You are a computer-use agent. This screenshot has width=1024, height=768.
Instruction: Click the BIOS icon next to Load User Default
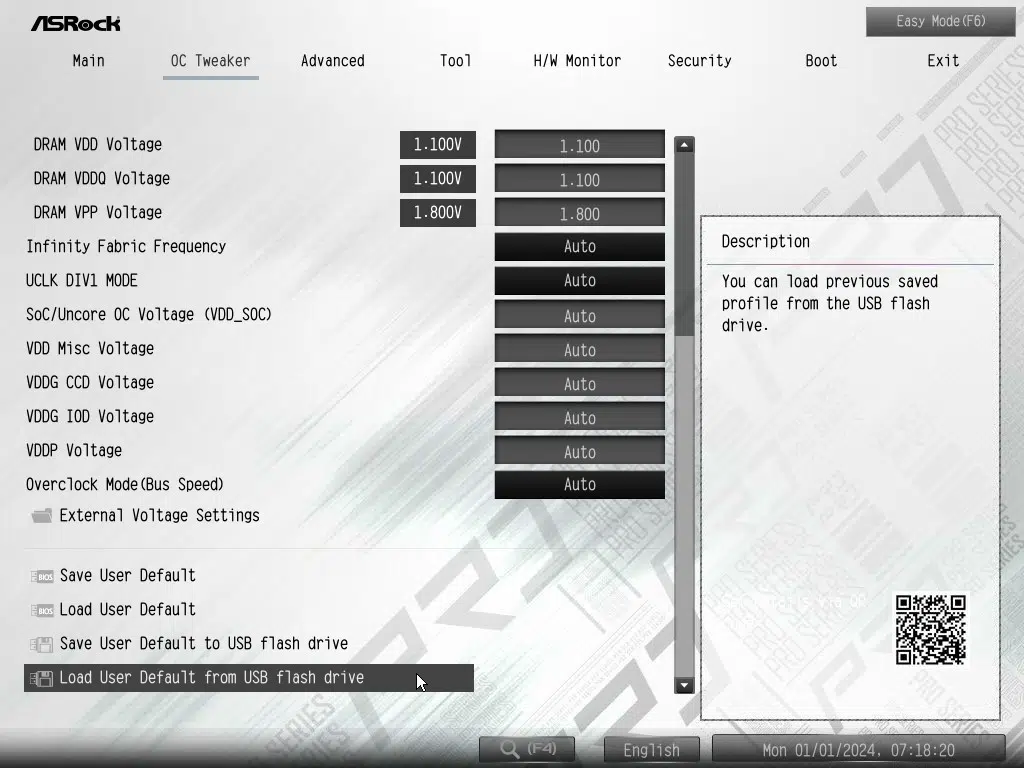pos(42,610)
